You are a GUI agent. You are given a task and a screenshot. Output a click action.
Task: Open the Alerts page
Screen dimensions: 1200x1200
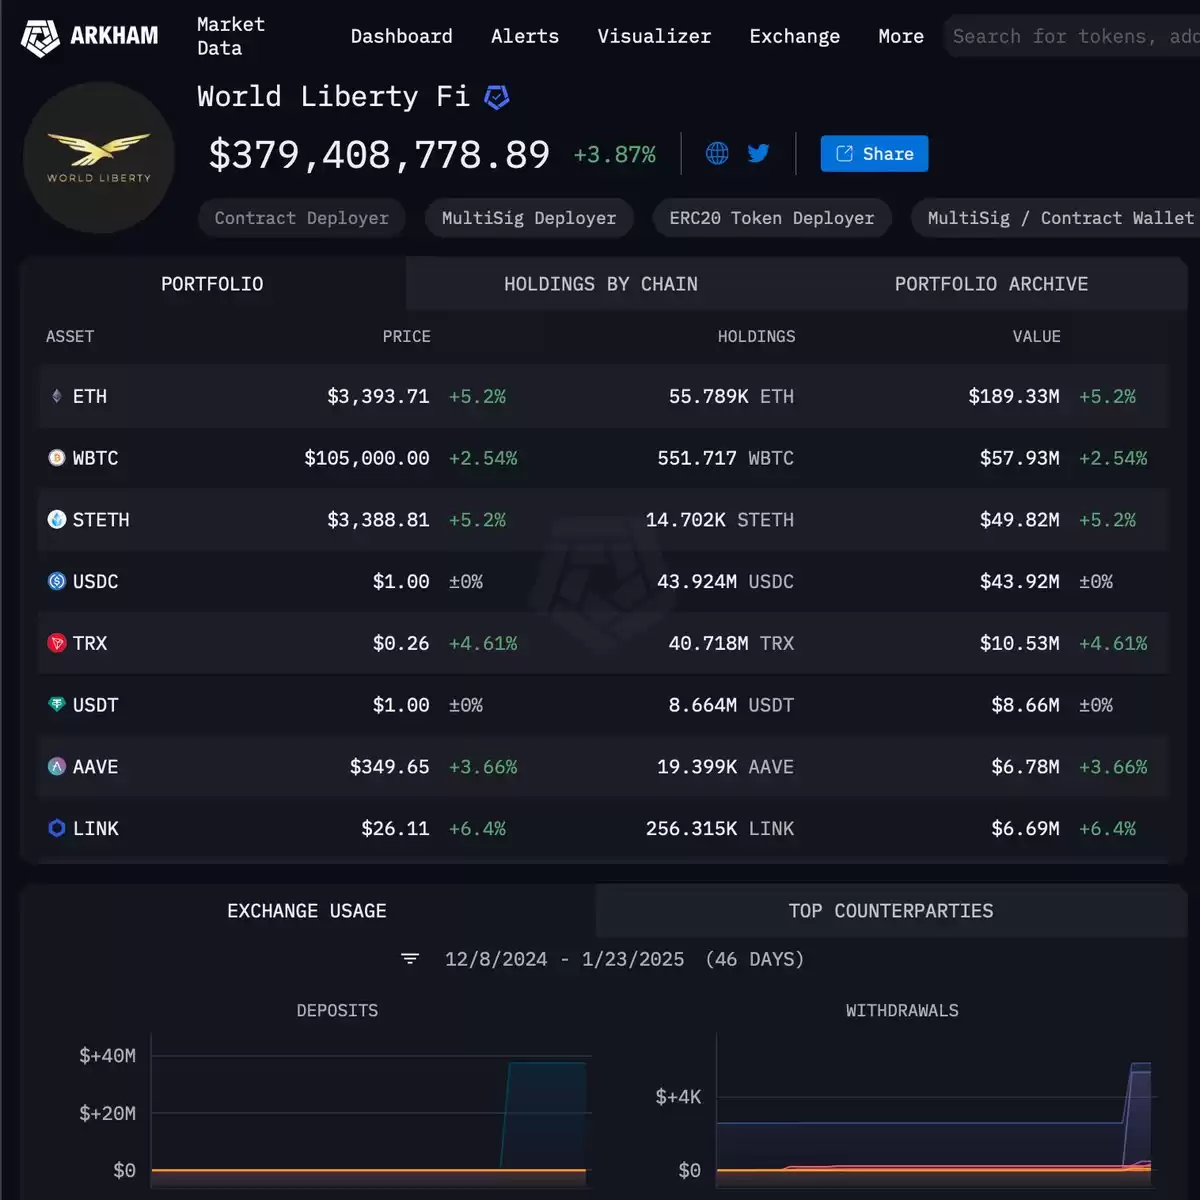[525, 36]
